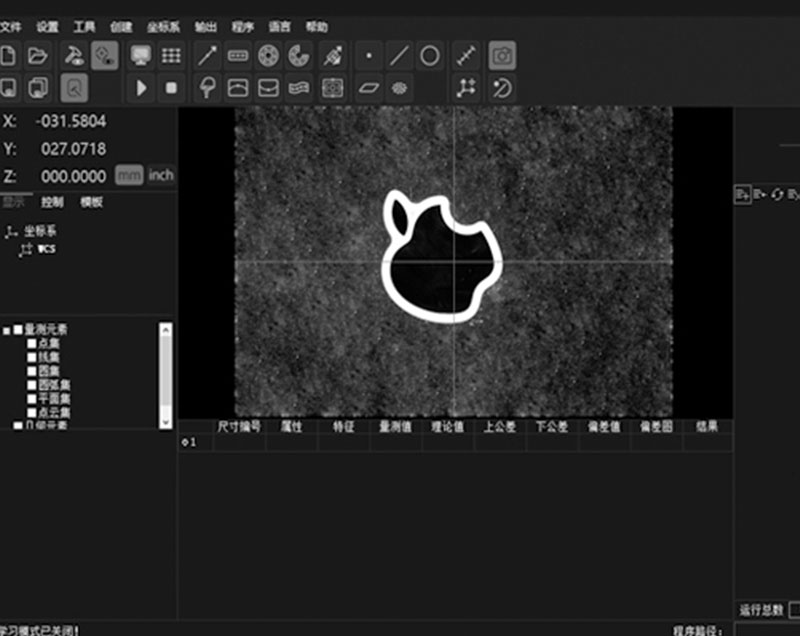The image size is (800, 636).
Task: Click the monitor display icon
Action: coord(141,56)
